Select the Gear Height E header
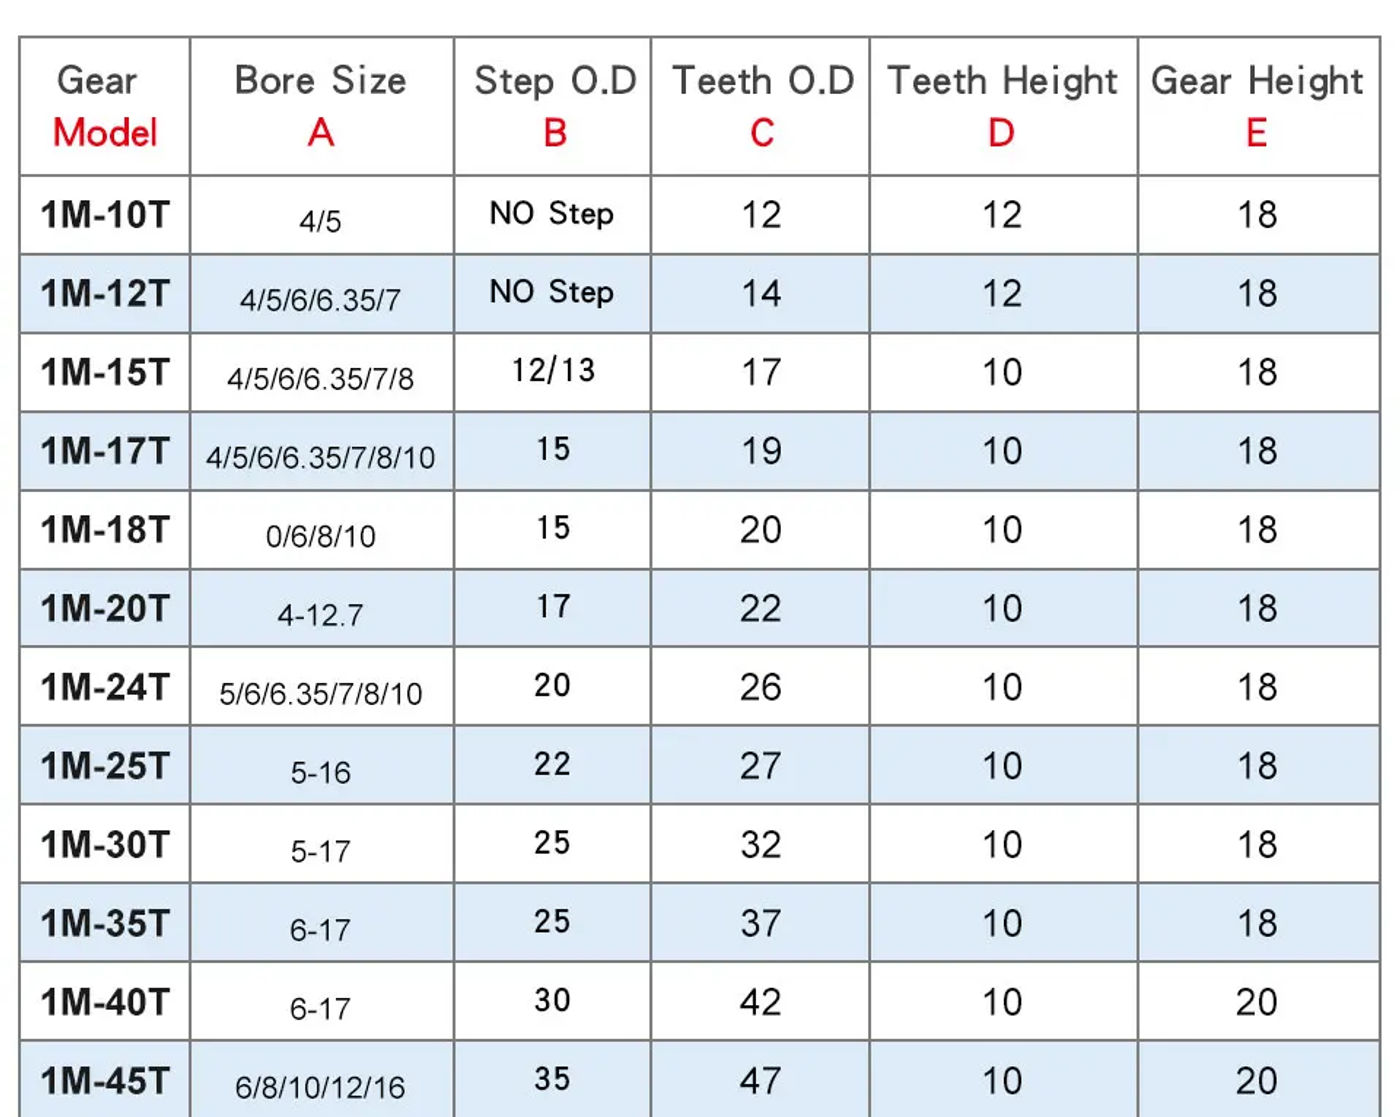 point(1259,106)
